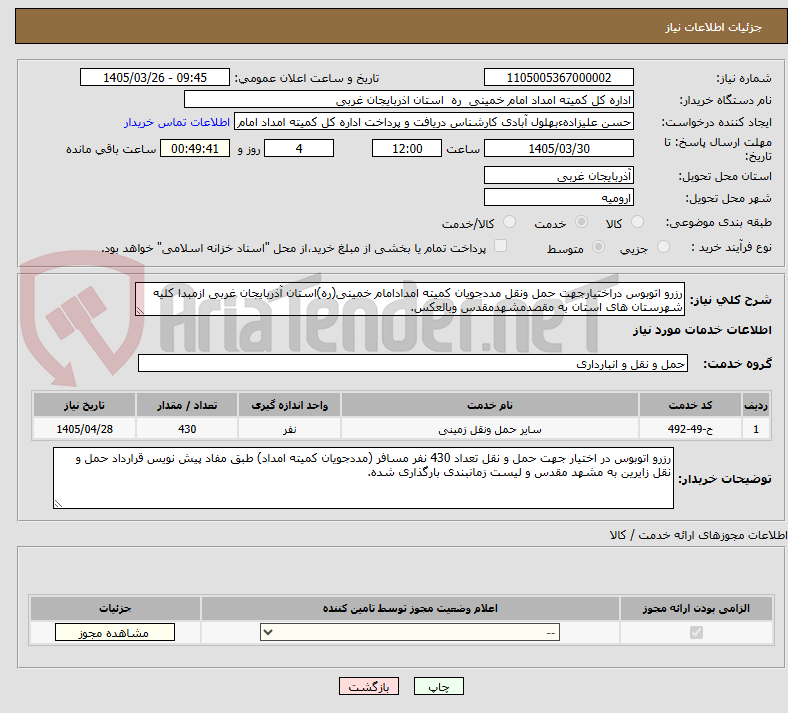Choose جزیی purchase process type
Screen dimensions: 788x713
pyautogui.click(x=663, y=247)
